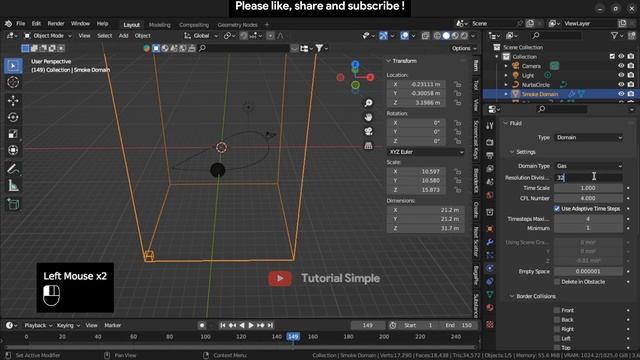The width and height of the screenshot is (640, 360).
Task: Open the Tool properties tab icon
Action: pyautogui.click(x=490, y=126)
